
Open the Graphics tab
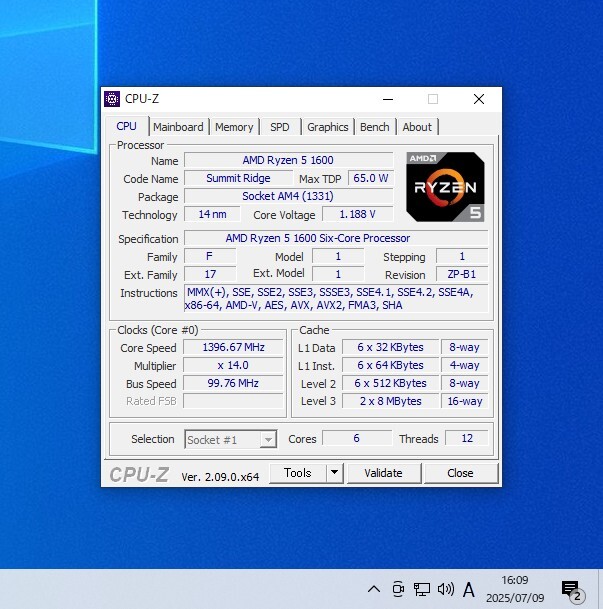click(328, 127)
